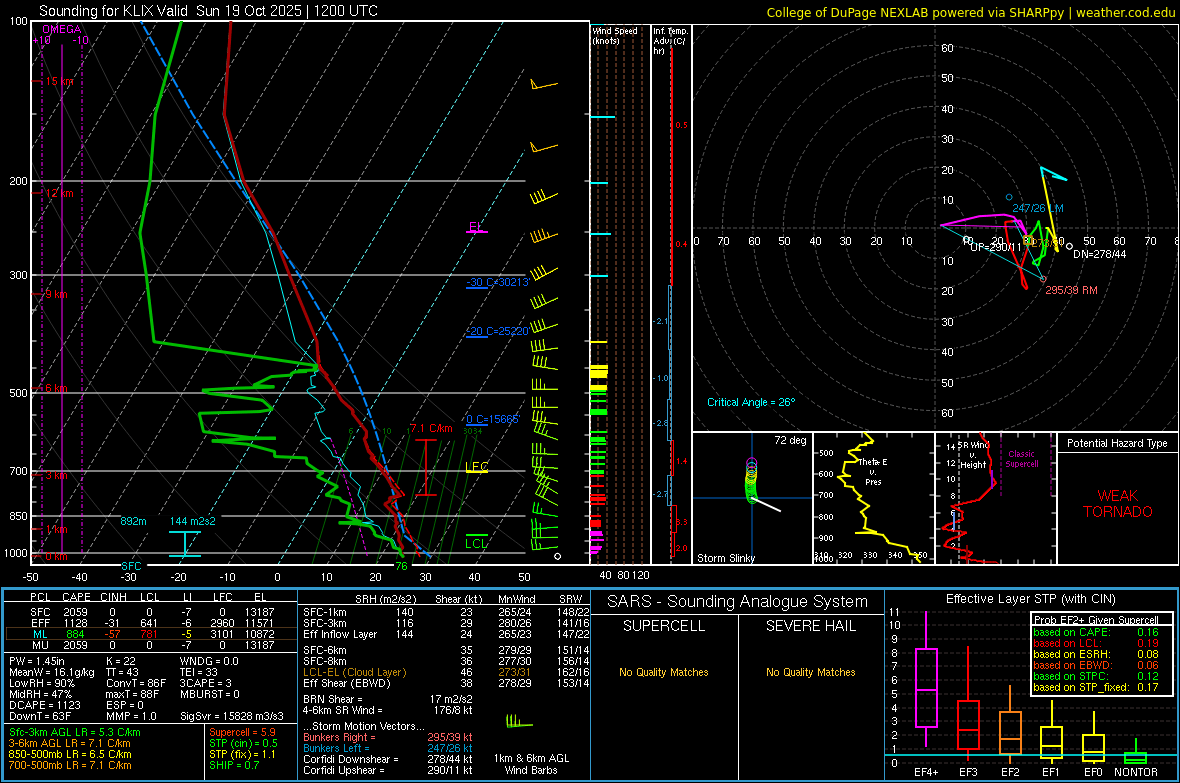
Task: Click the 'Storm Slinky' panel label
Action: (x=725, y=558)
